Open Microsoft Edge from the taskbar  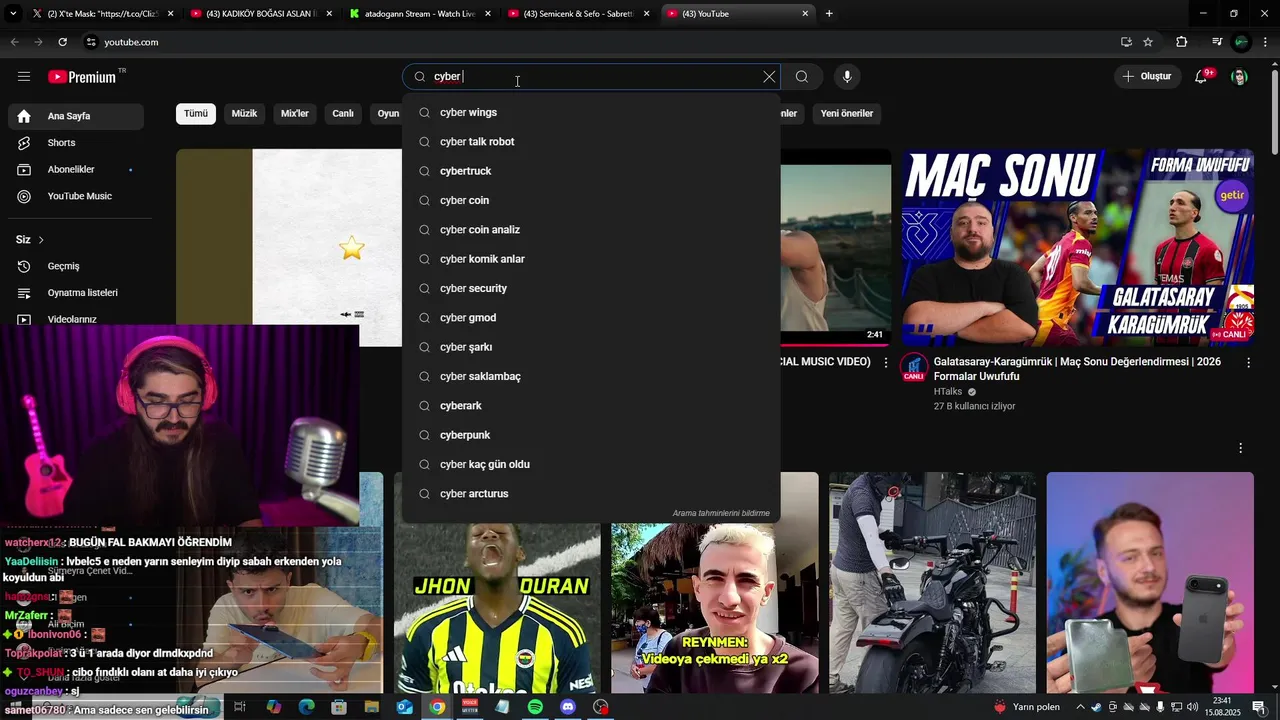(x=306, y=707)
